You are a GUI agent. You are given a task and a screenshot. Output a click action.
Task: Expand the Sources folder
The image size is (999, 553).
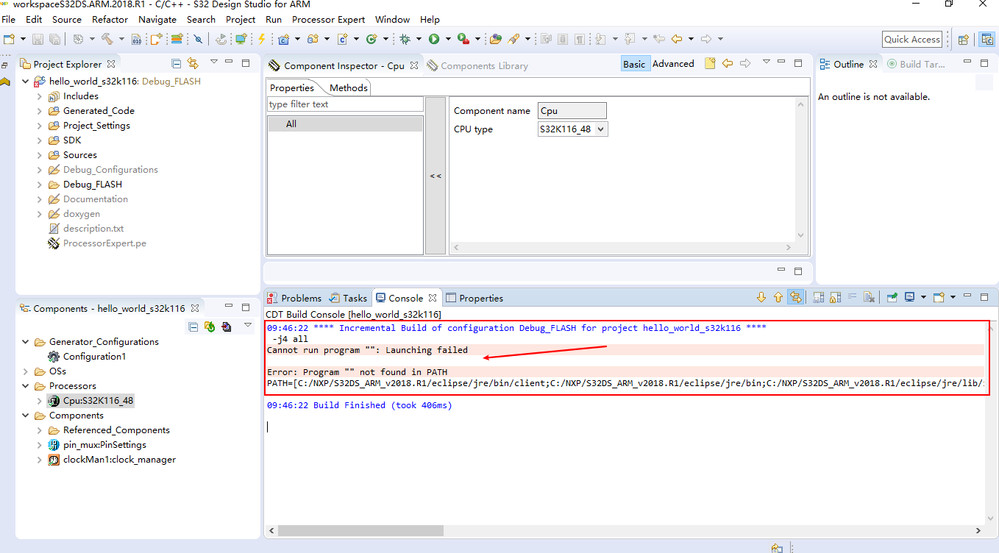40,155
